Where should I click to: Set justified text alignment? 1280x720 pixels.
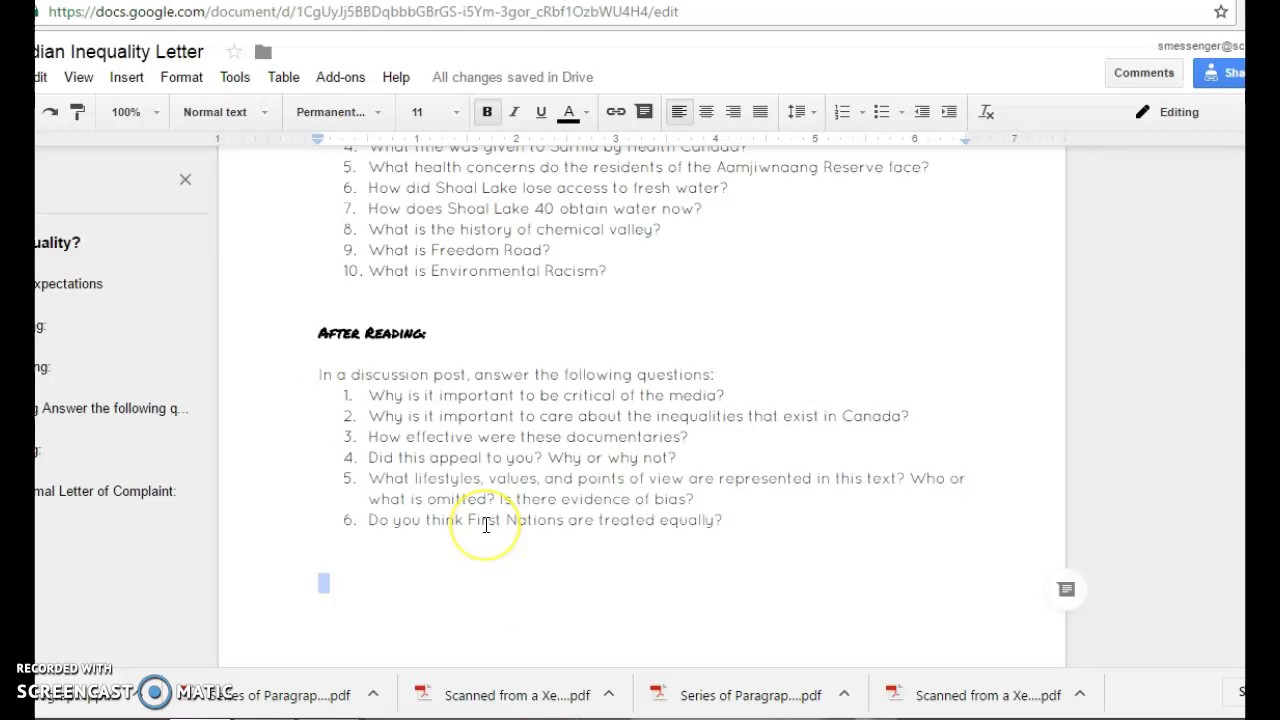tap(760, 112)
